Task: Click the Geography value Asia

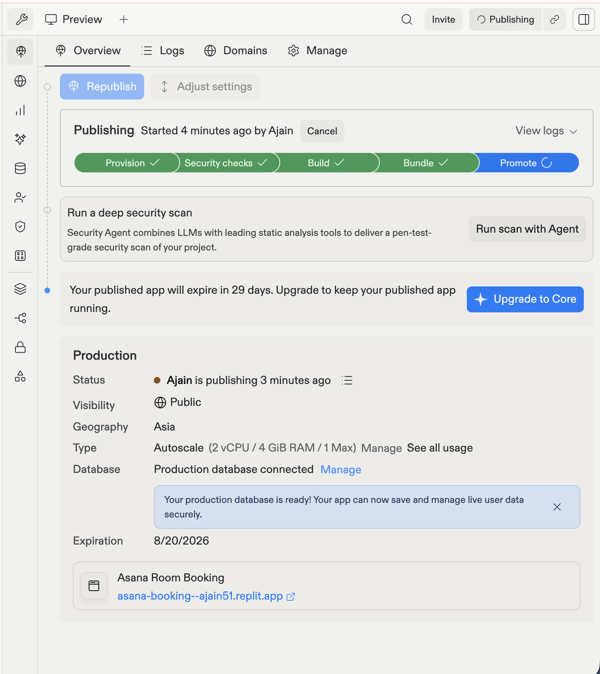Action: [164, 427]
